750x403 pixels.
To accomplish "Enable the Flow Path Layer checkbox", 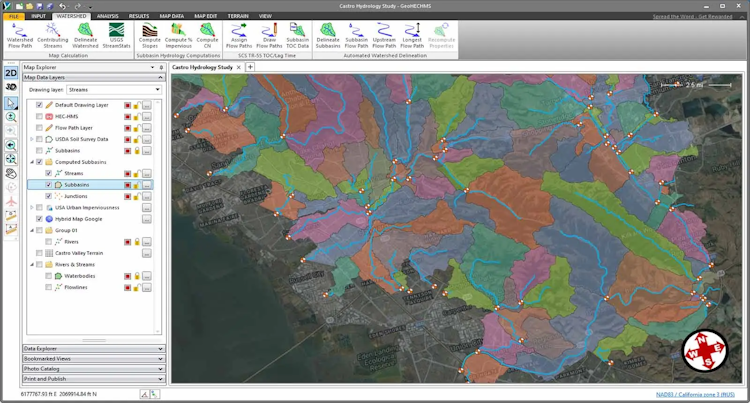I will [x=39, y=128].
